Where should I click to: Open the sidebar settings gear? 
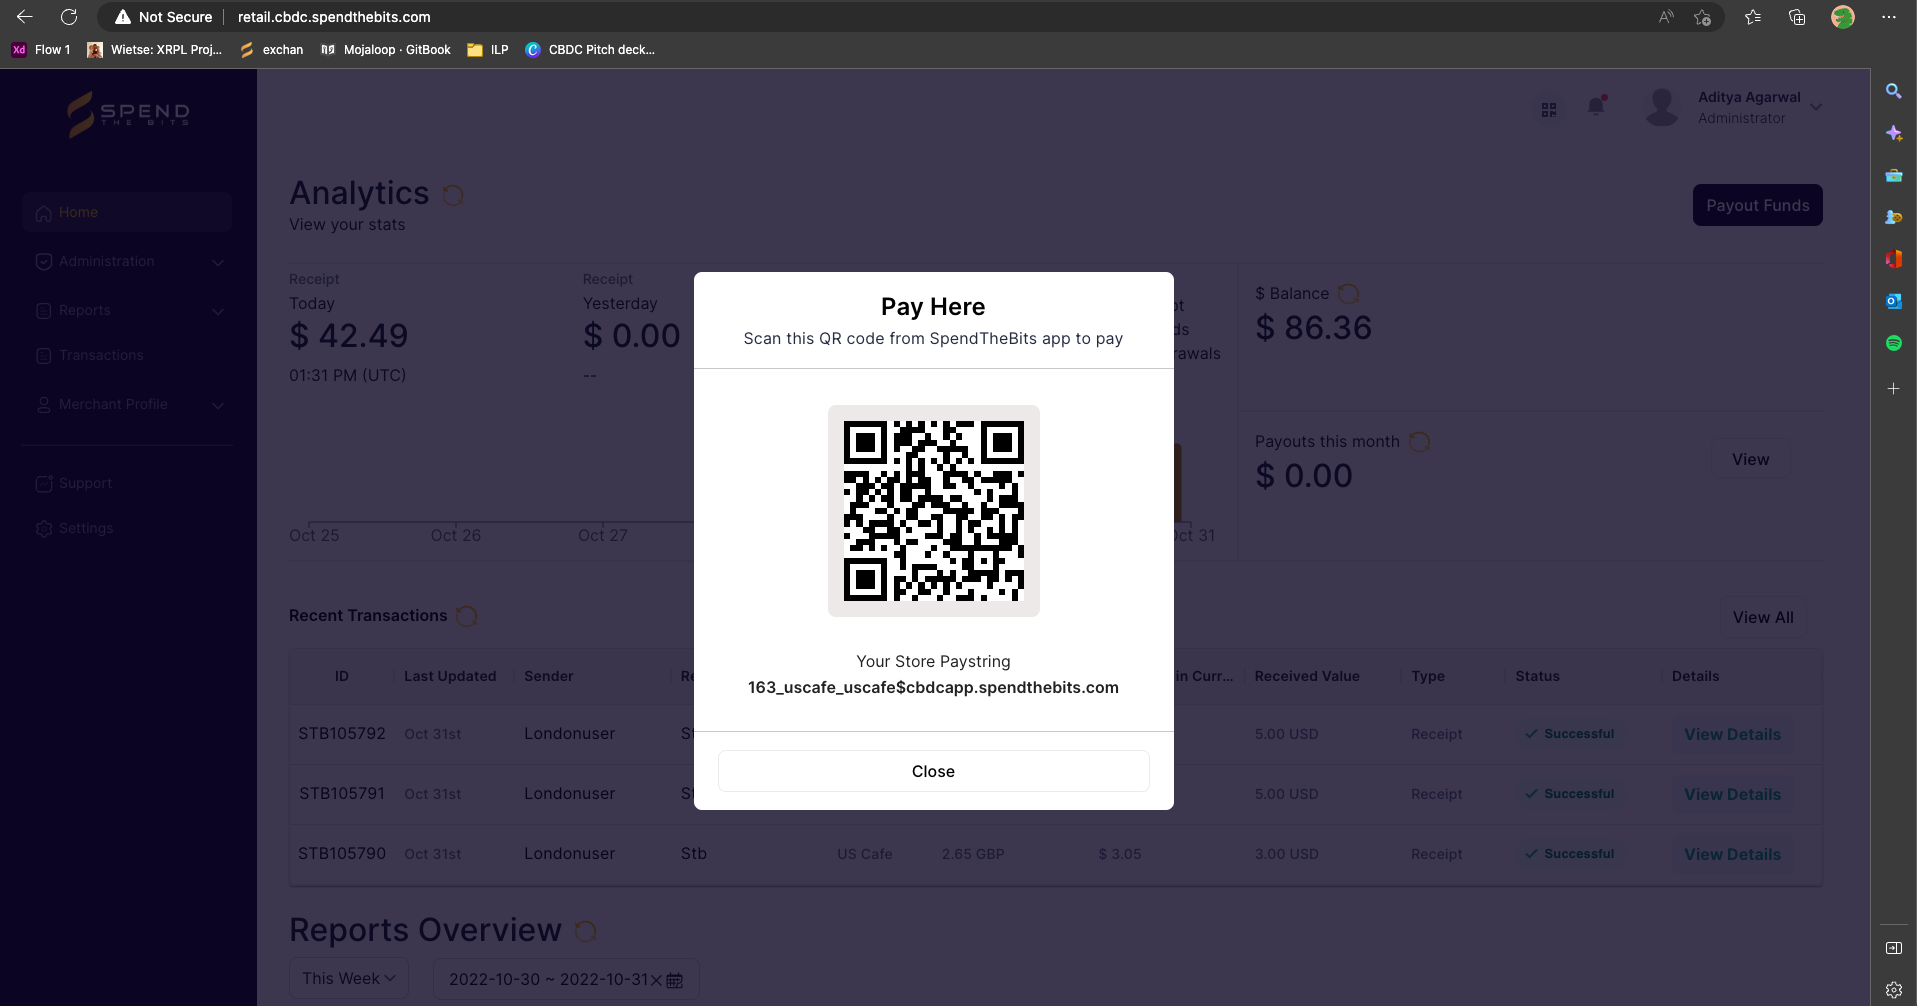tap(1893, 990)
